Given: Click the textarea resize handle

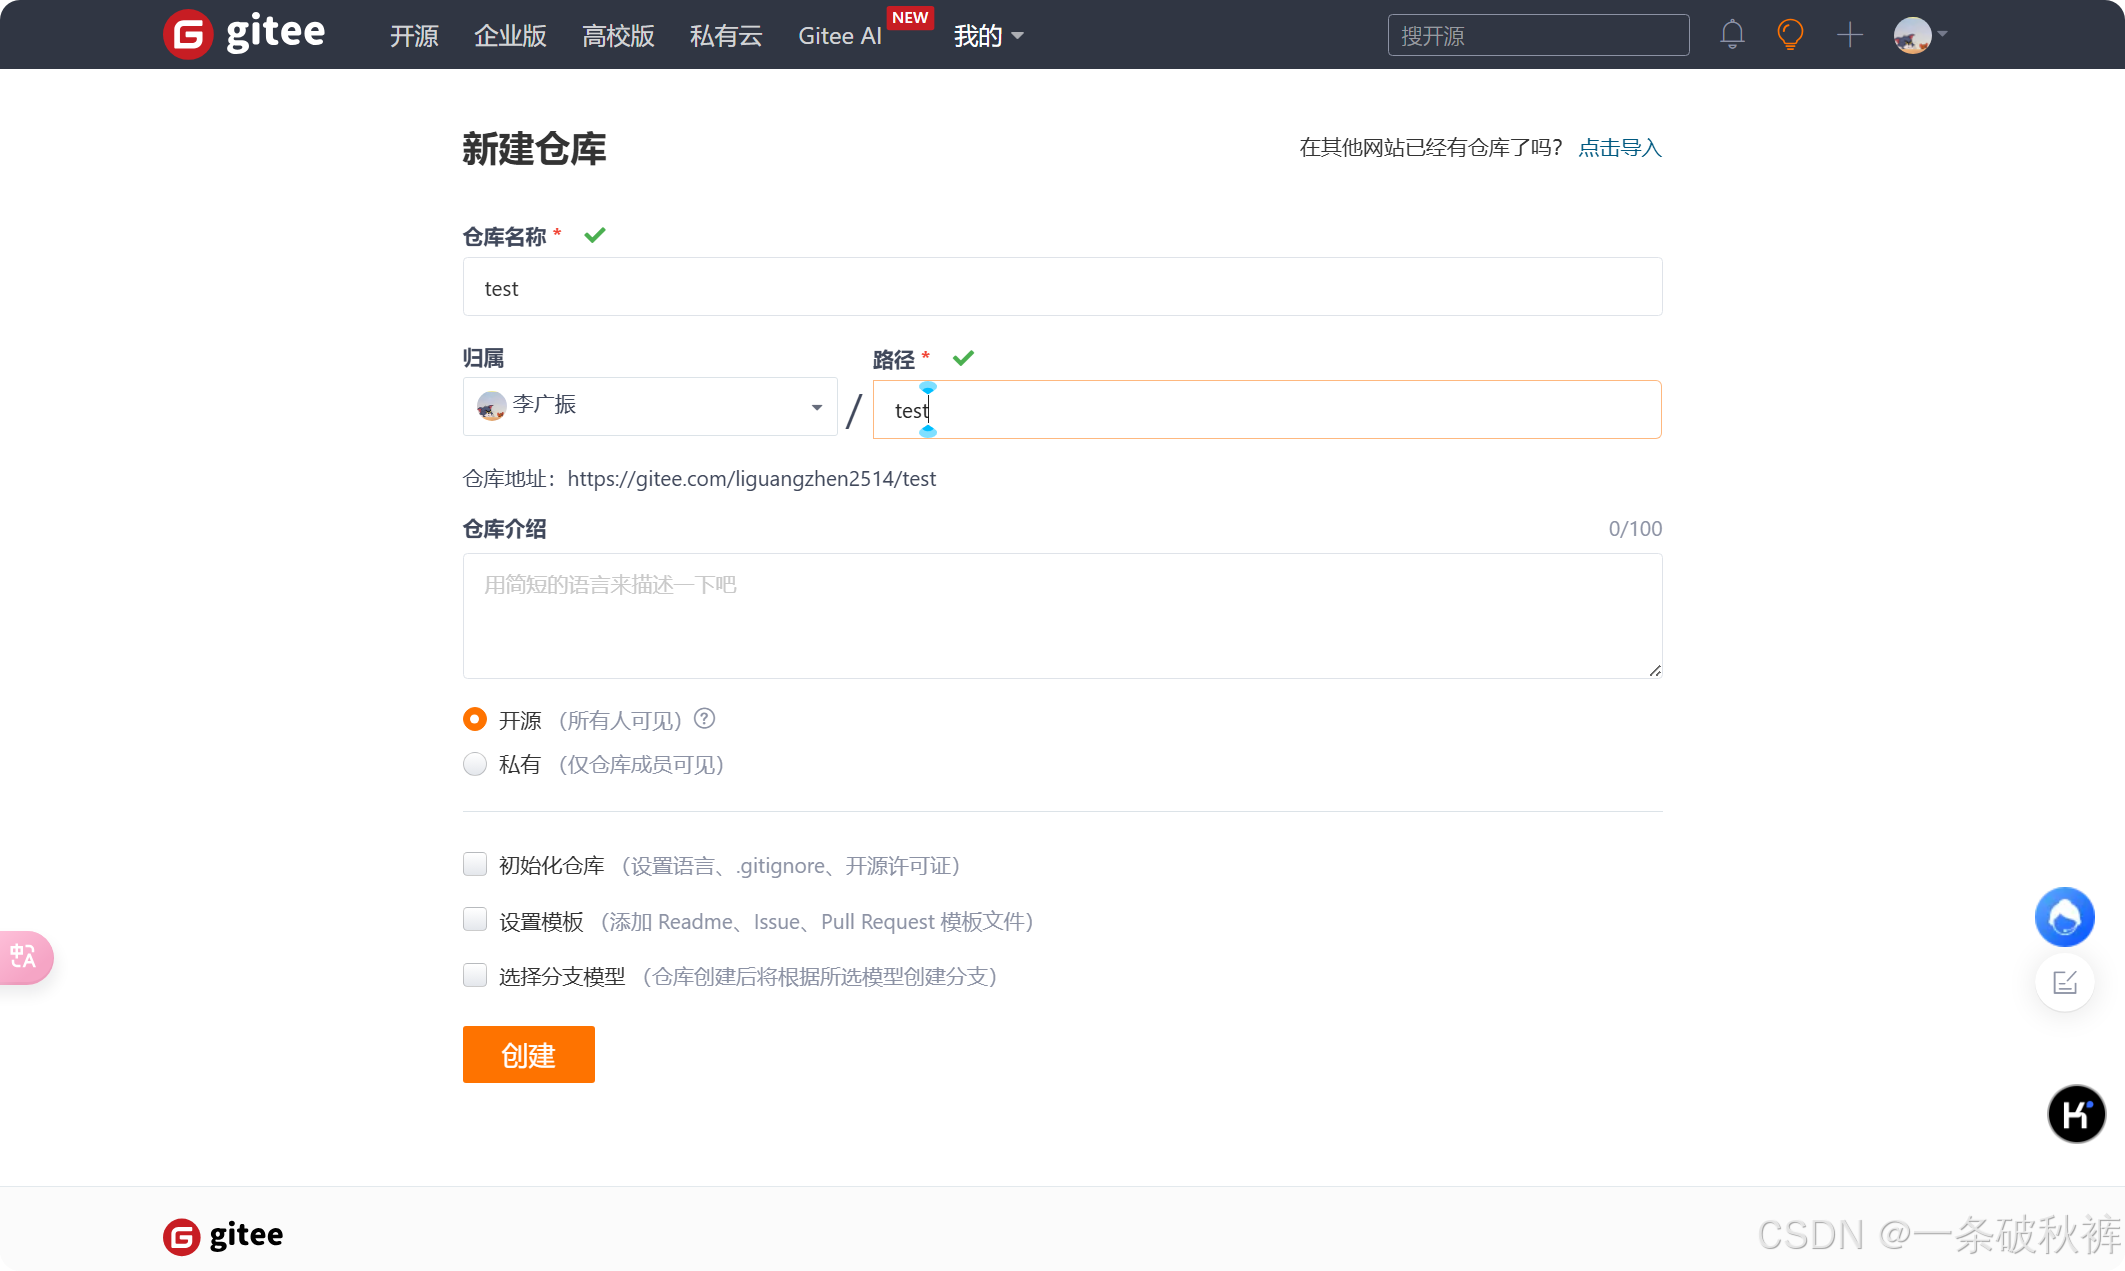Looking at the screenshot, I should click(x=1654, y=670).
